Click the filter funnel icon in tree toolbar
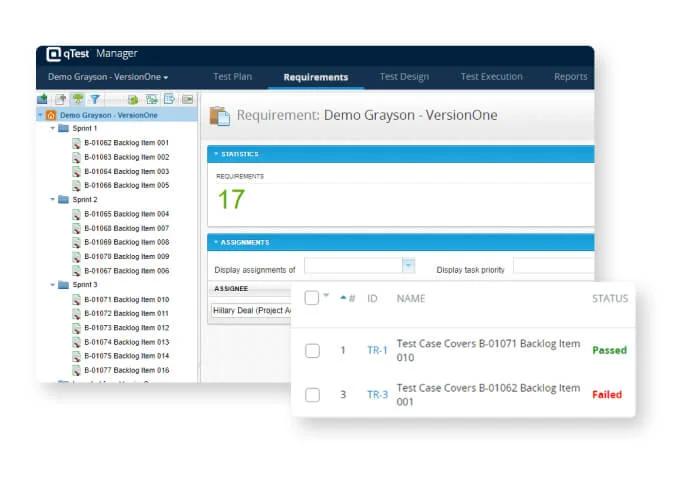680x480 pixels. pyautogui.click(x=95, y=99)
